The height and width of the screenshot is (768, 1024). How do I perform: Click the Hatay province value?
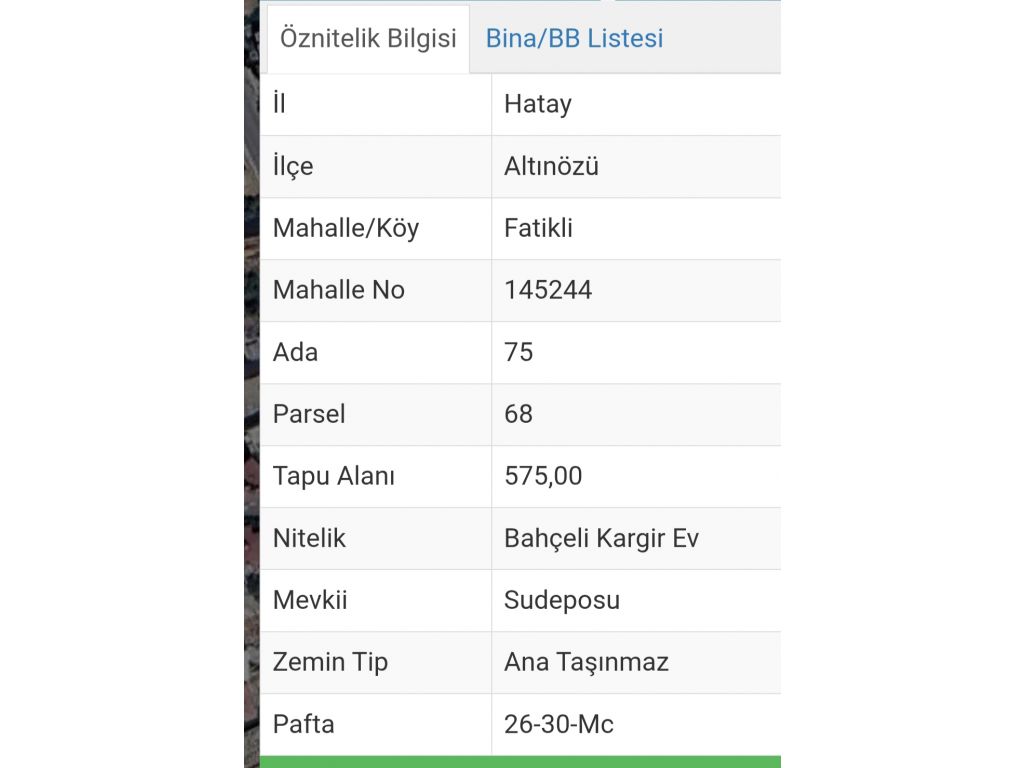pos(538,104)
